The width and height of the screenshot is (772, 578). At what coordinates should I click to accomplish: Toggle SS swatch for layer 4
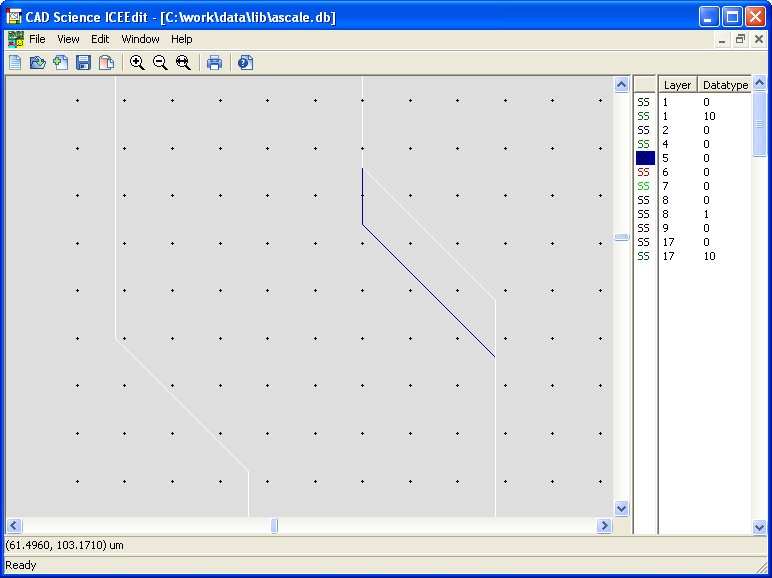tap(644, 144)
